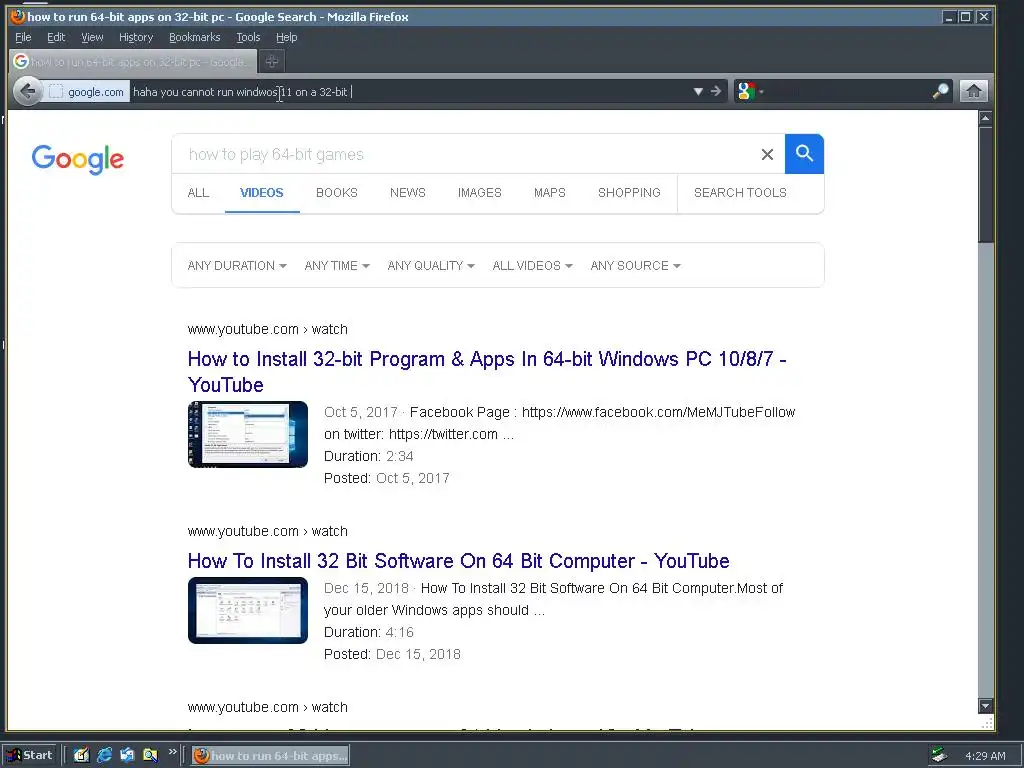Screen dimensions: 1024x768
Task: Click the page scrollbar up arrow
Action: [x=985, y=118]
